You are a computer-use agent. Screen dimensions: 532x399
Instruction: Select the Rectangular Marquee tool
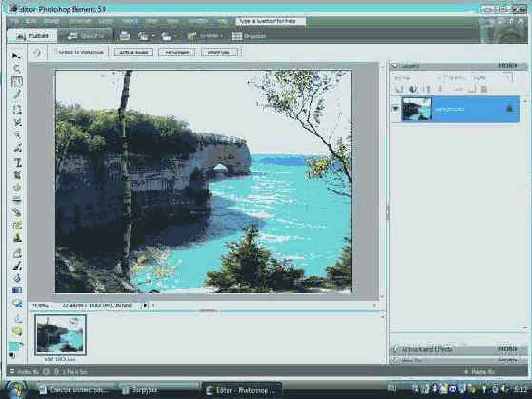17,109
